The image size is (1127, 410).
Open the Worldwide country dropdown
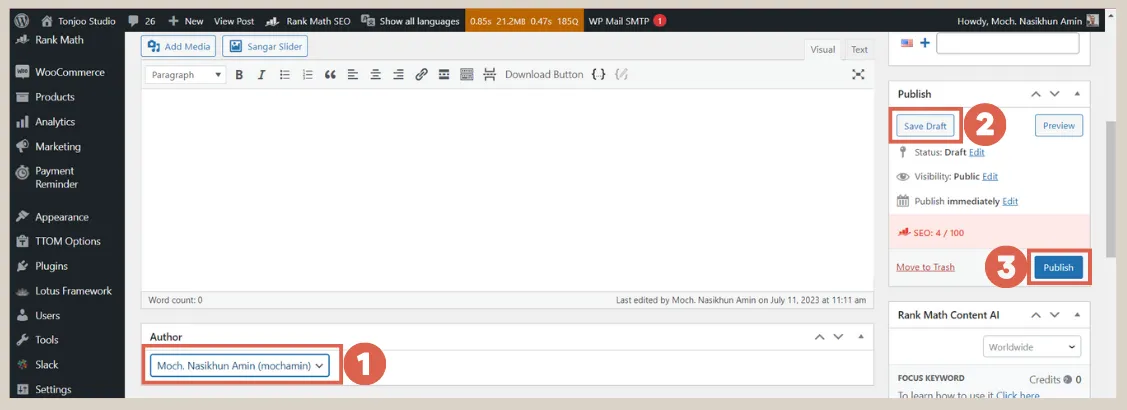[1032, 347]
